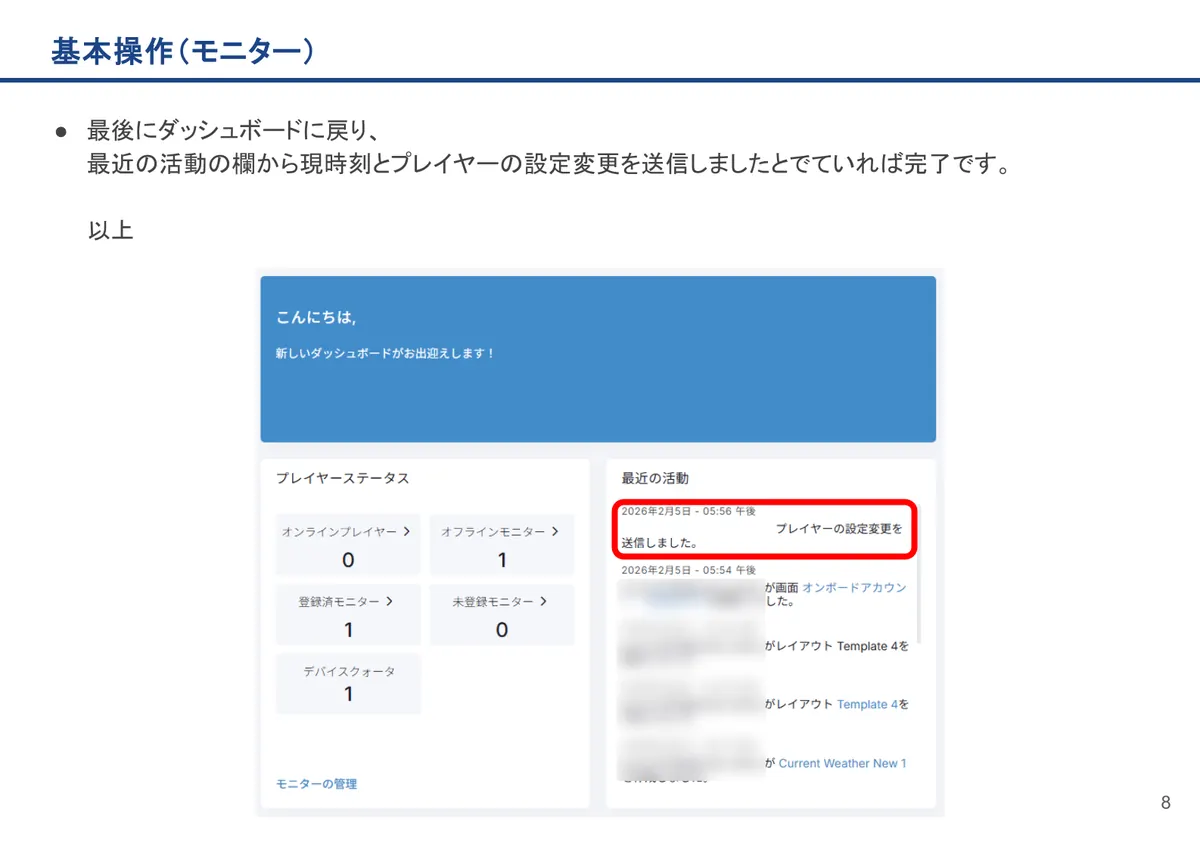
Task: Click the page number 8
Action: coord(1165,803)
